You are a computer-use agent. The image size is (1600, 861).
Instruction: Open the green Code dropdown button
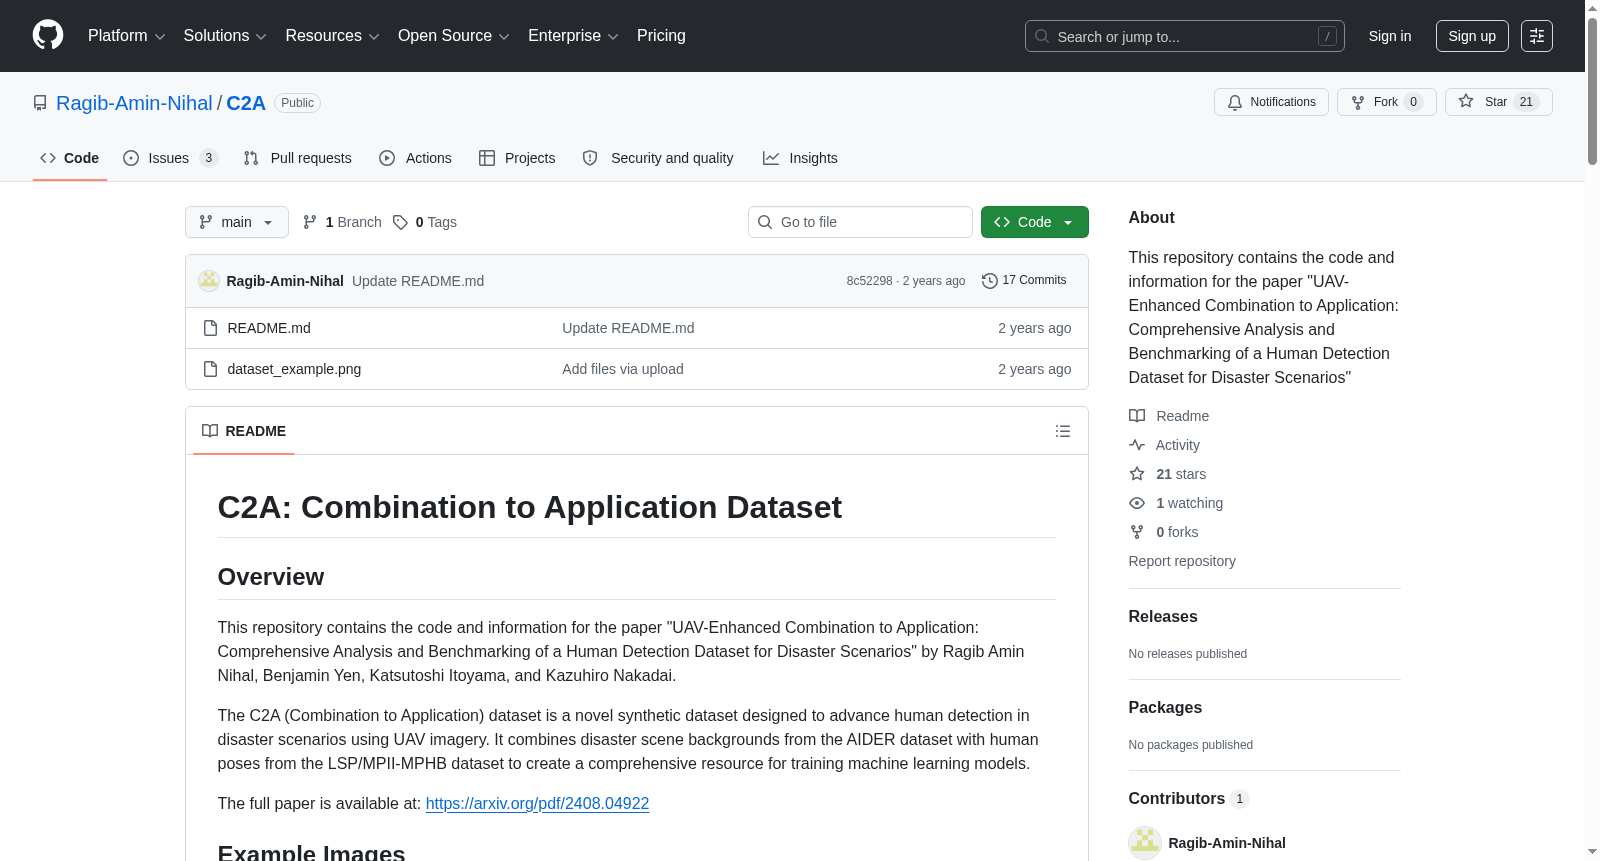pos(1035,222)
